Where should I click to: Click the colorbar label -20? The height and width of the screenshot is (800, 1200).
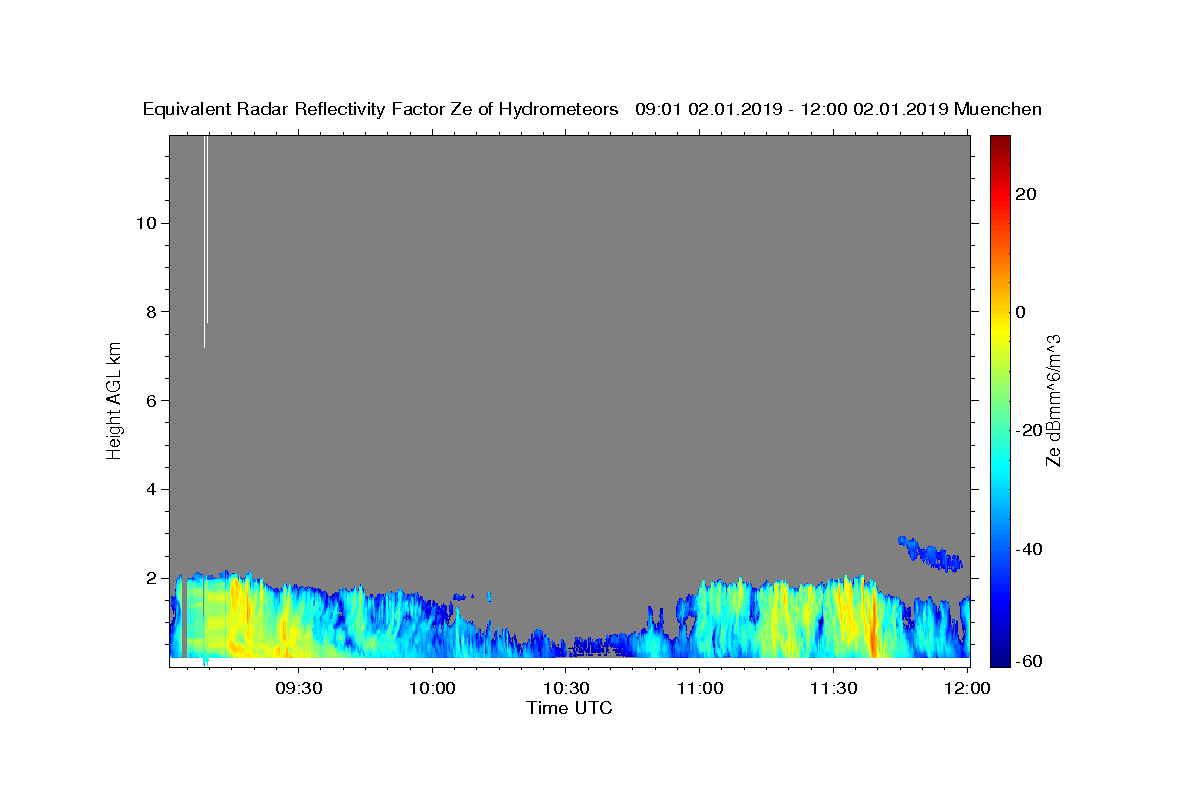[1029, 431]
